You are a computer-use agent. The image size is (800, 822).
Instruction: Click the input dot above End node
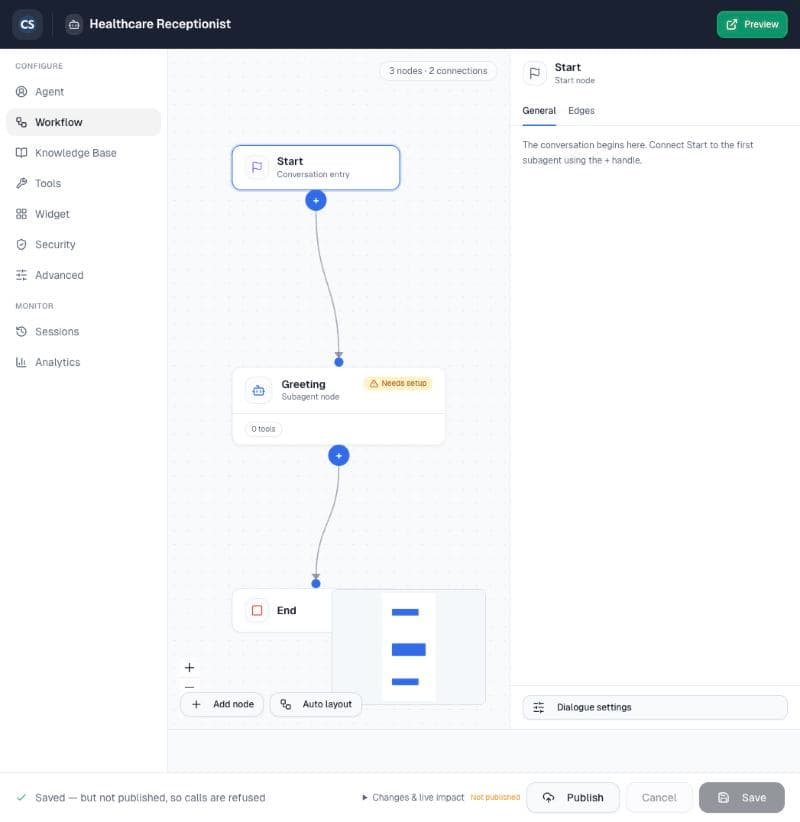tap(316, 583)
